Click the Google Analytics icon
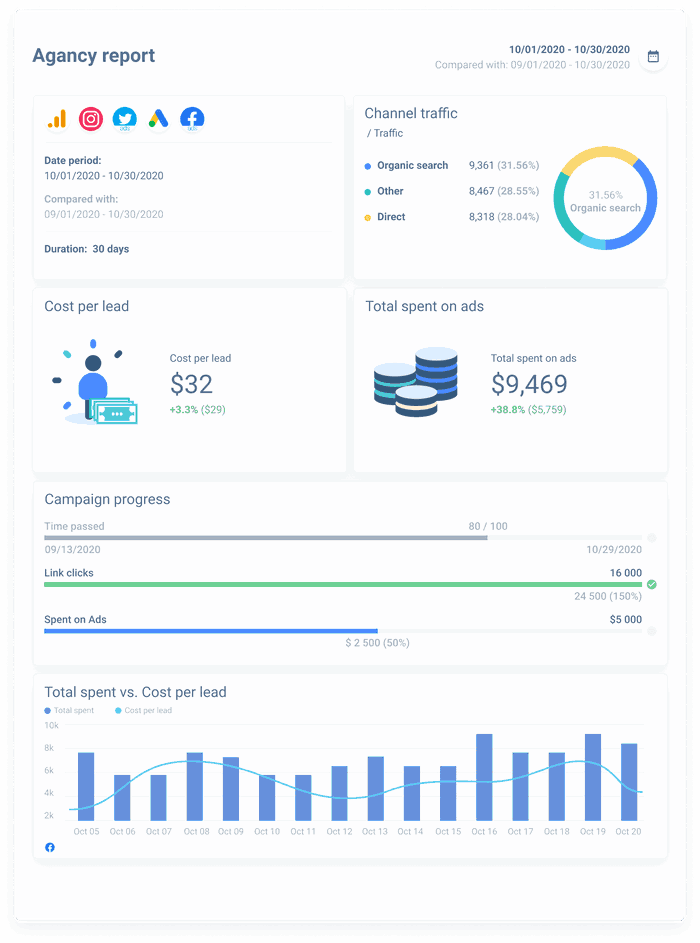The image size is (700, 943). tap(57, 119)
